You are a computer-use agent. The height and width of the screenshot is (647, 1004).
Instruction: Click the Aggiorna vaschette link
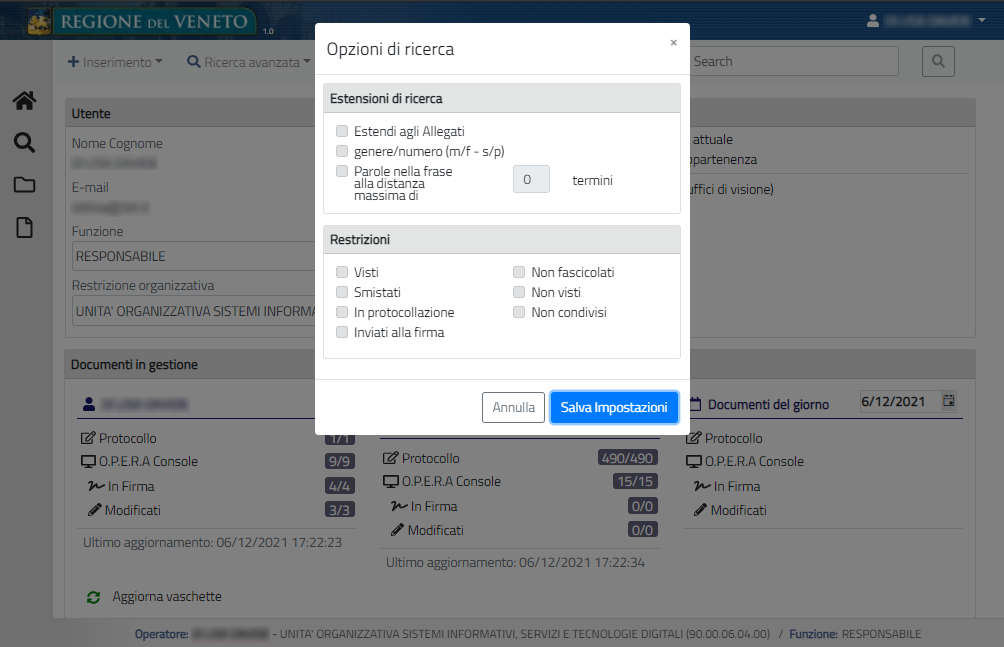click(167, 597)
